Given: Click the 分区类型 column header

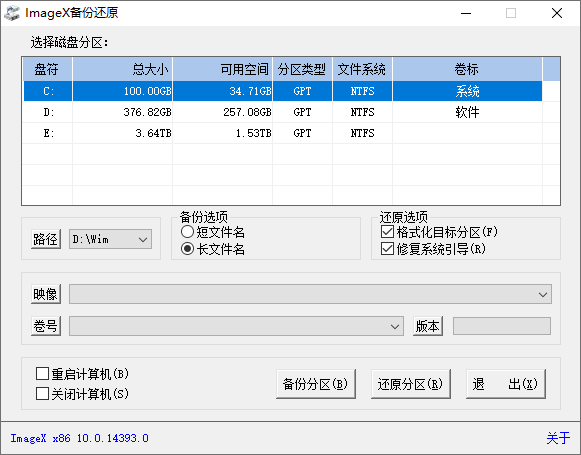Looking at the screenshot, I should (x=303, y=69).
